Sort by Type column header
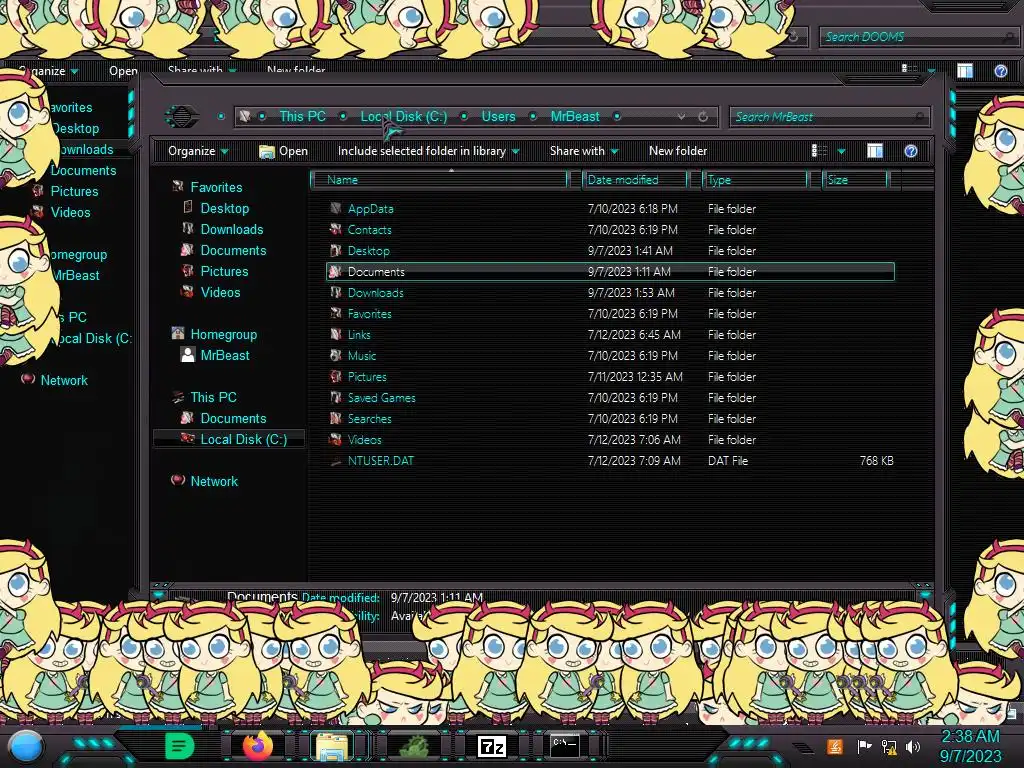 pos(755,180)
